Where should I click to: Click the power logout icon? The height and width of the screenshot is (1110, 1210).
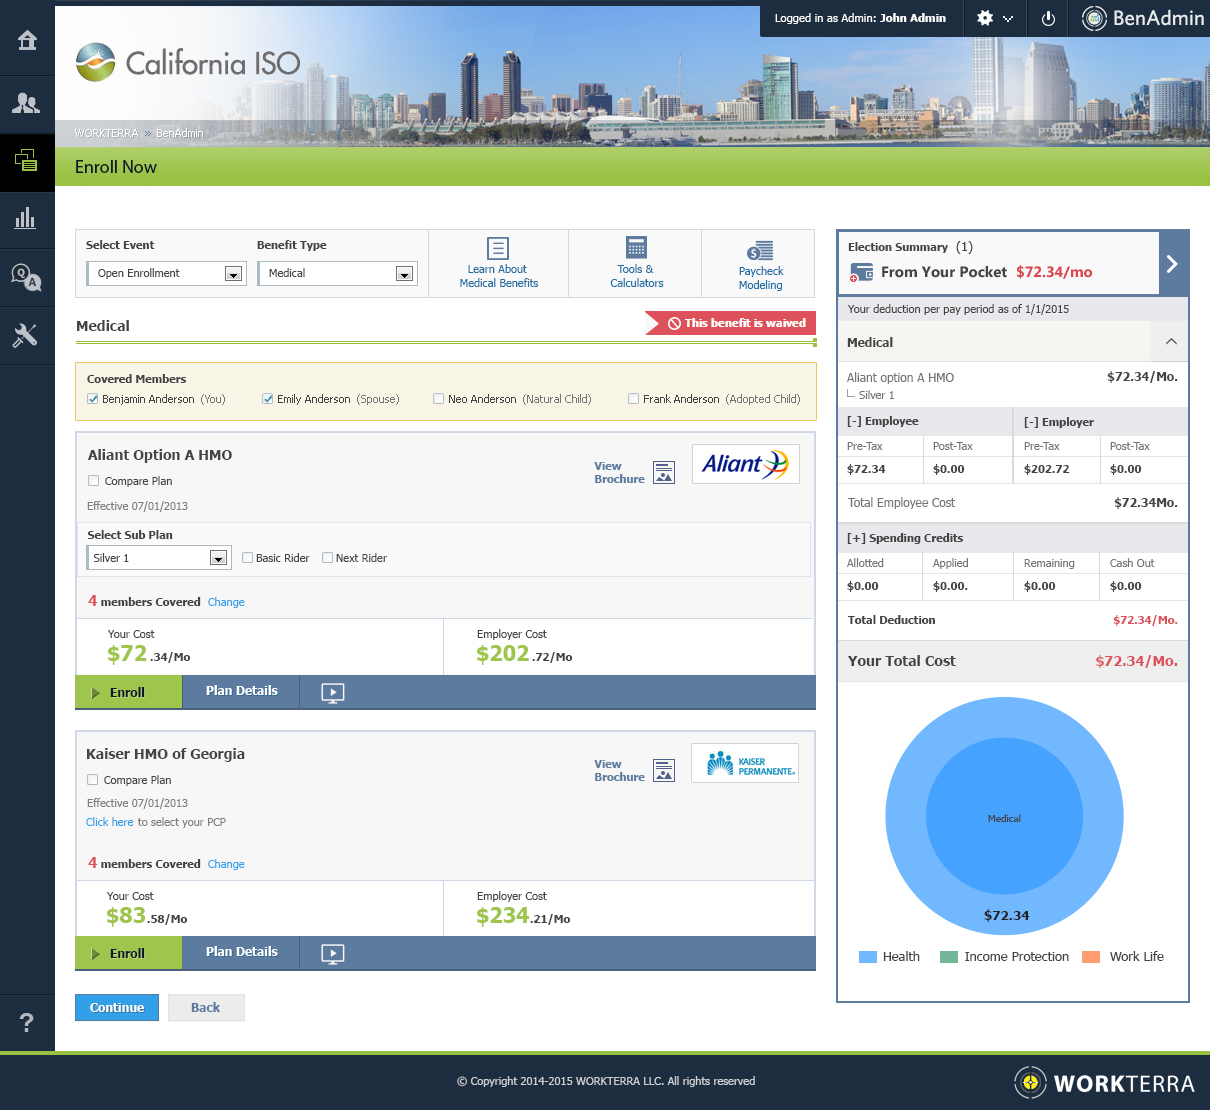point(1048,19)
